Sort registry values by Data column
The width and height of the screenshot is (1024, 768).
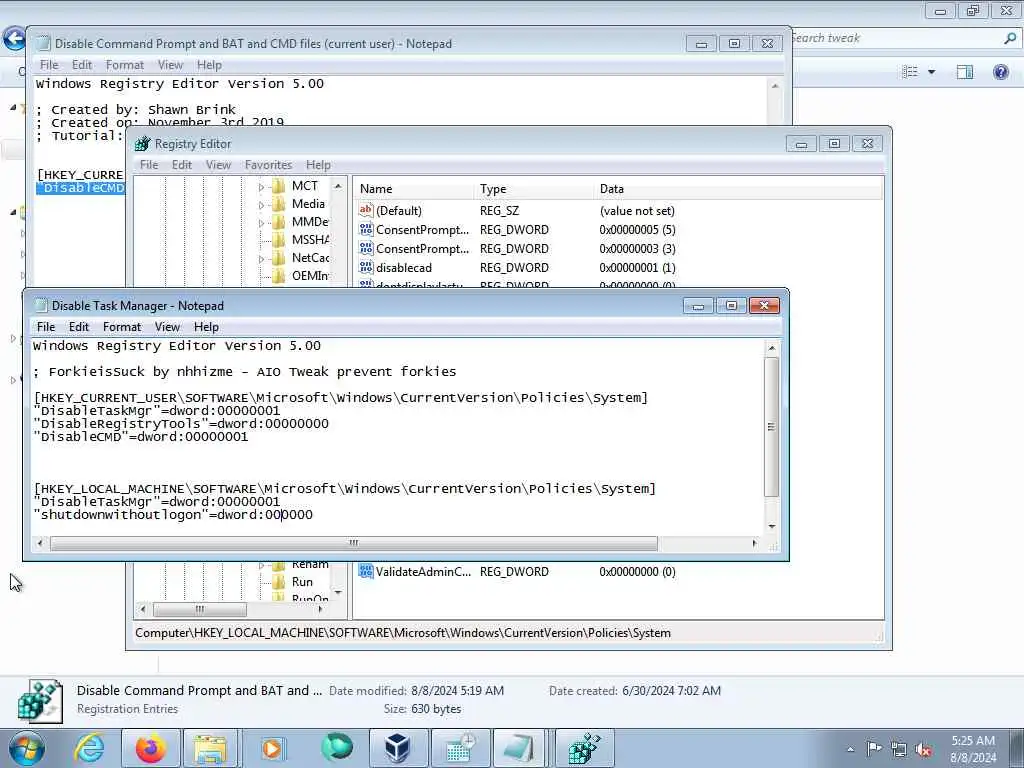[x=738, y=189]
